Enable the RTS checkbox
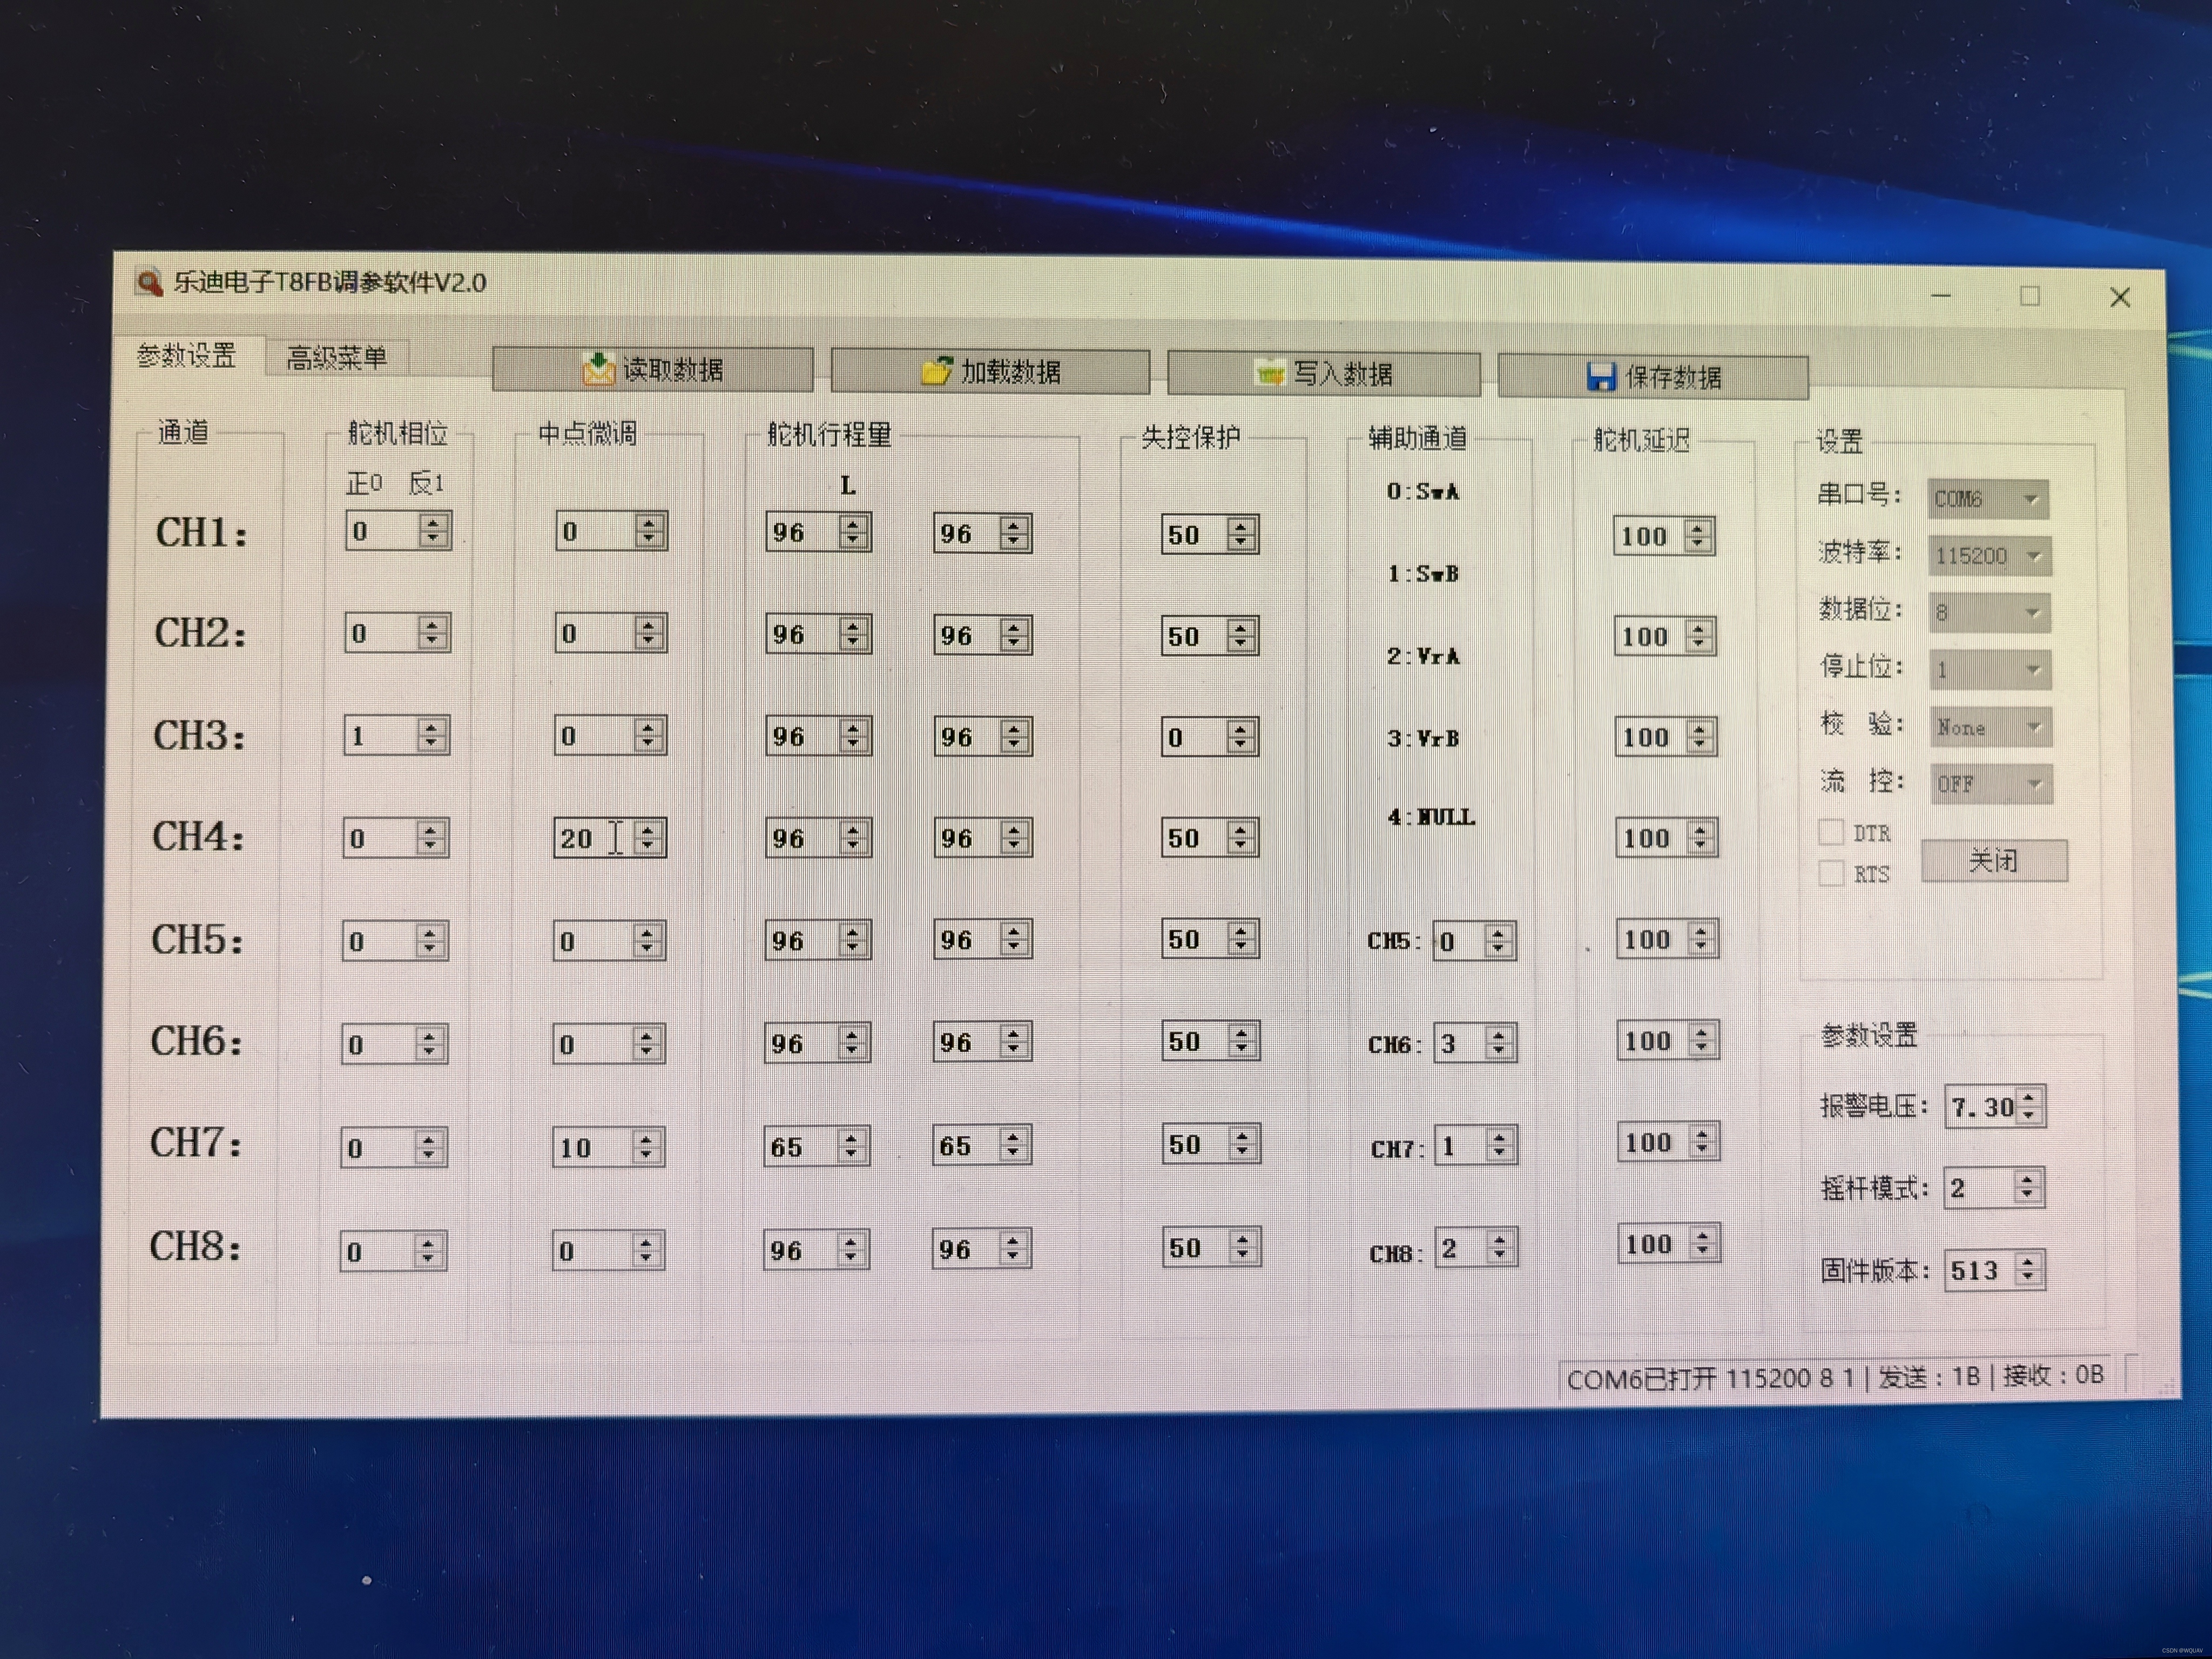 (x=1831, y=873)
